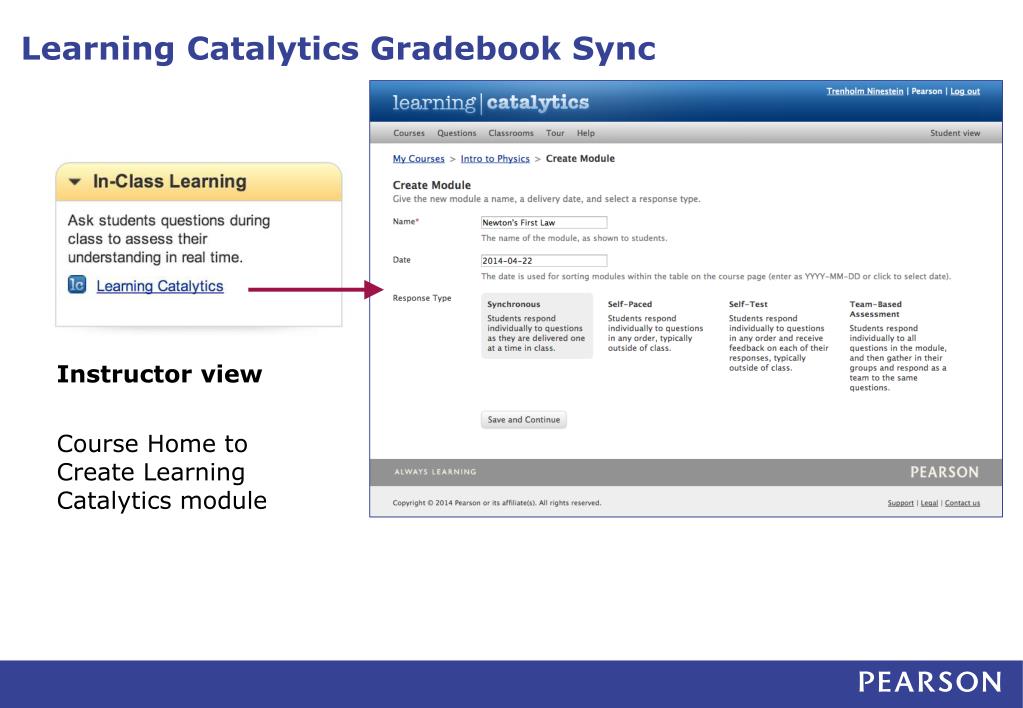1023x708 pixels.
Task: Click the Response Type label
Action: (421, 298)
